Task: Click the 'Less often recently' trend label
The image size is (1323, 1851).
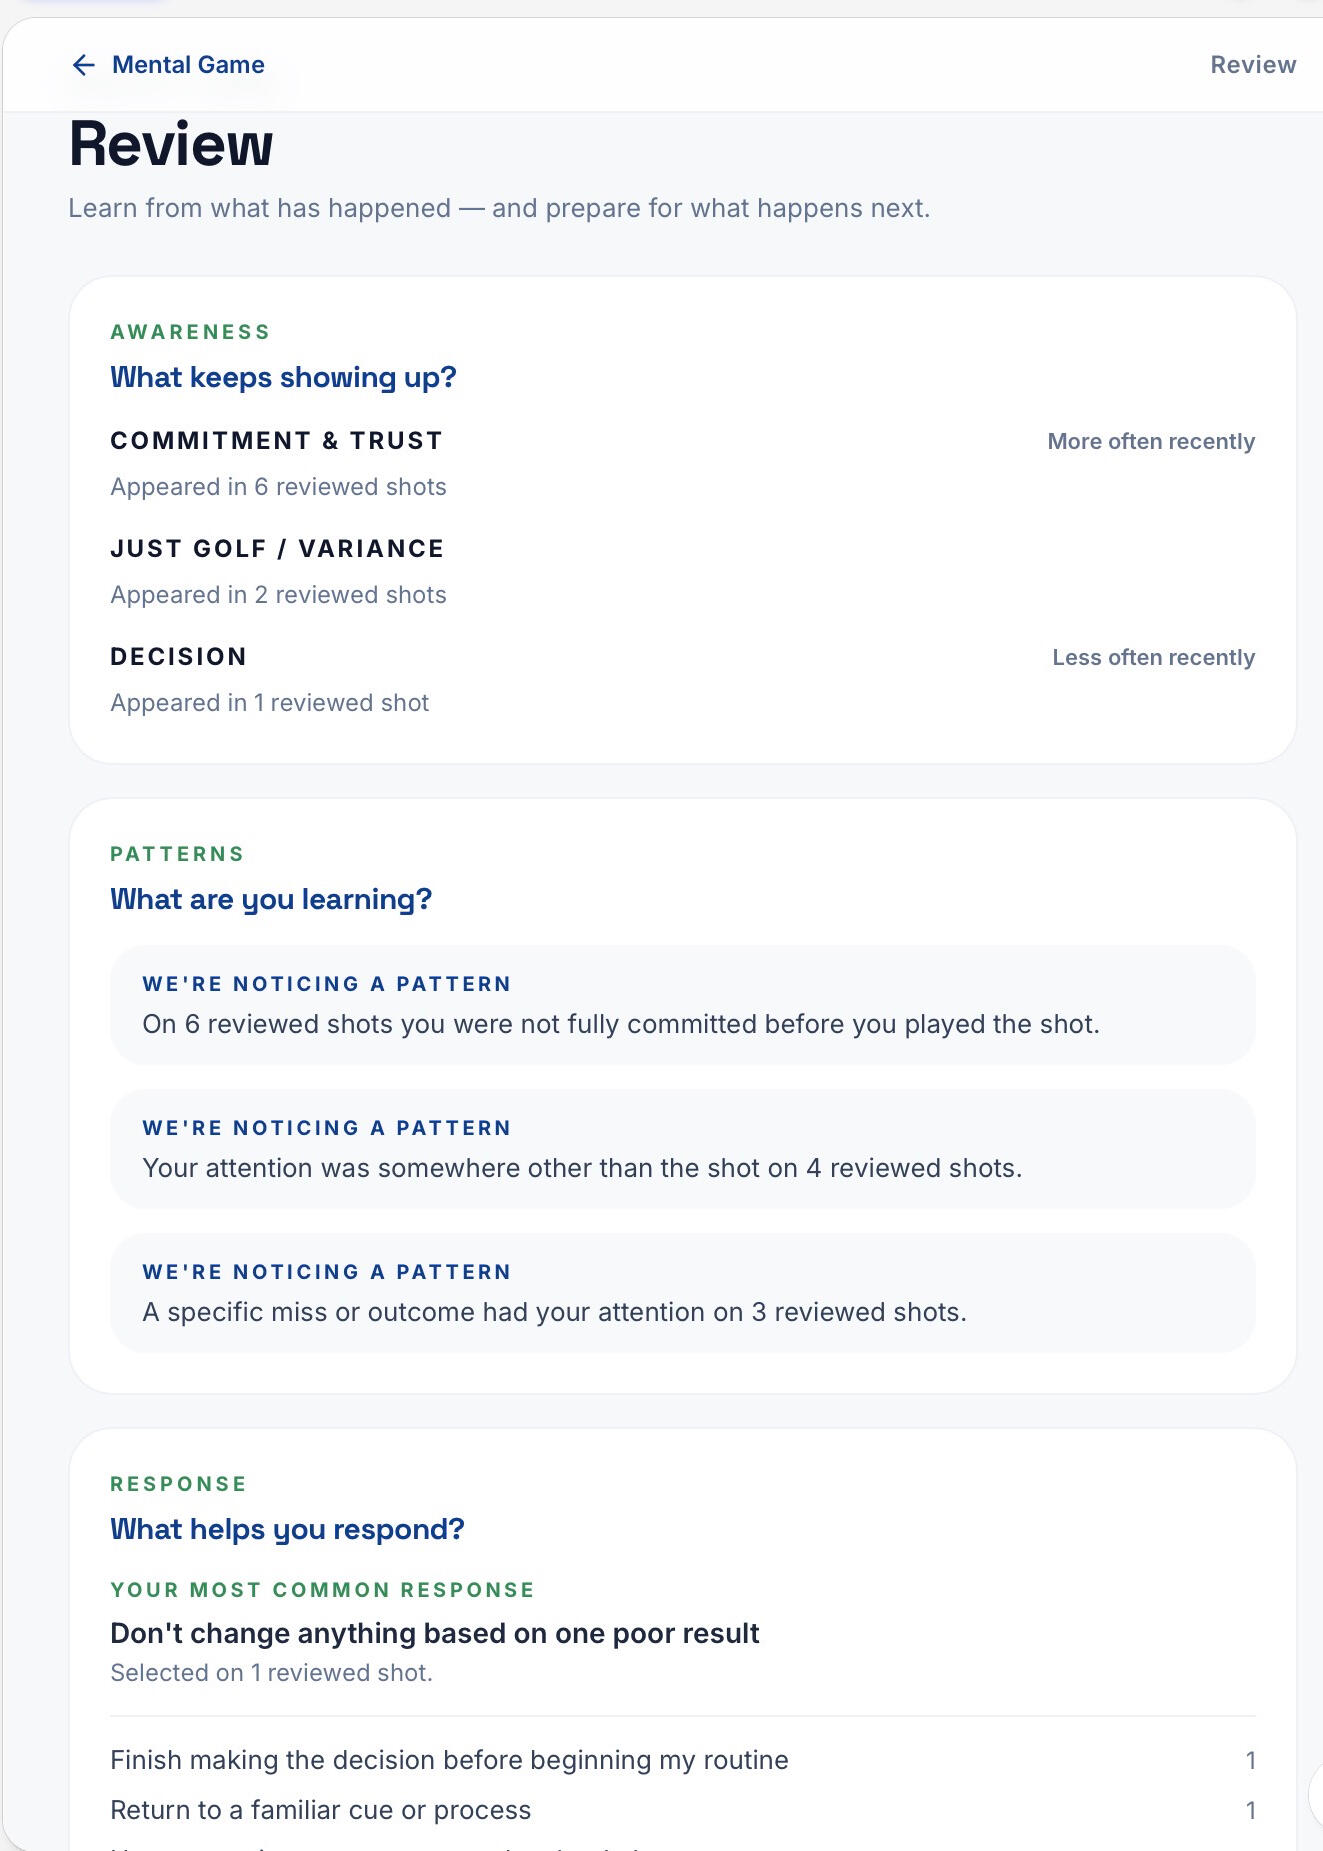Action: [x=1153, y=658]
